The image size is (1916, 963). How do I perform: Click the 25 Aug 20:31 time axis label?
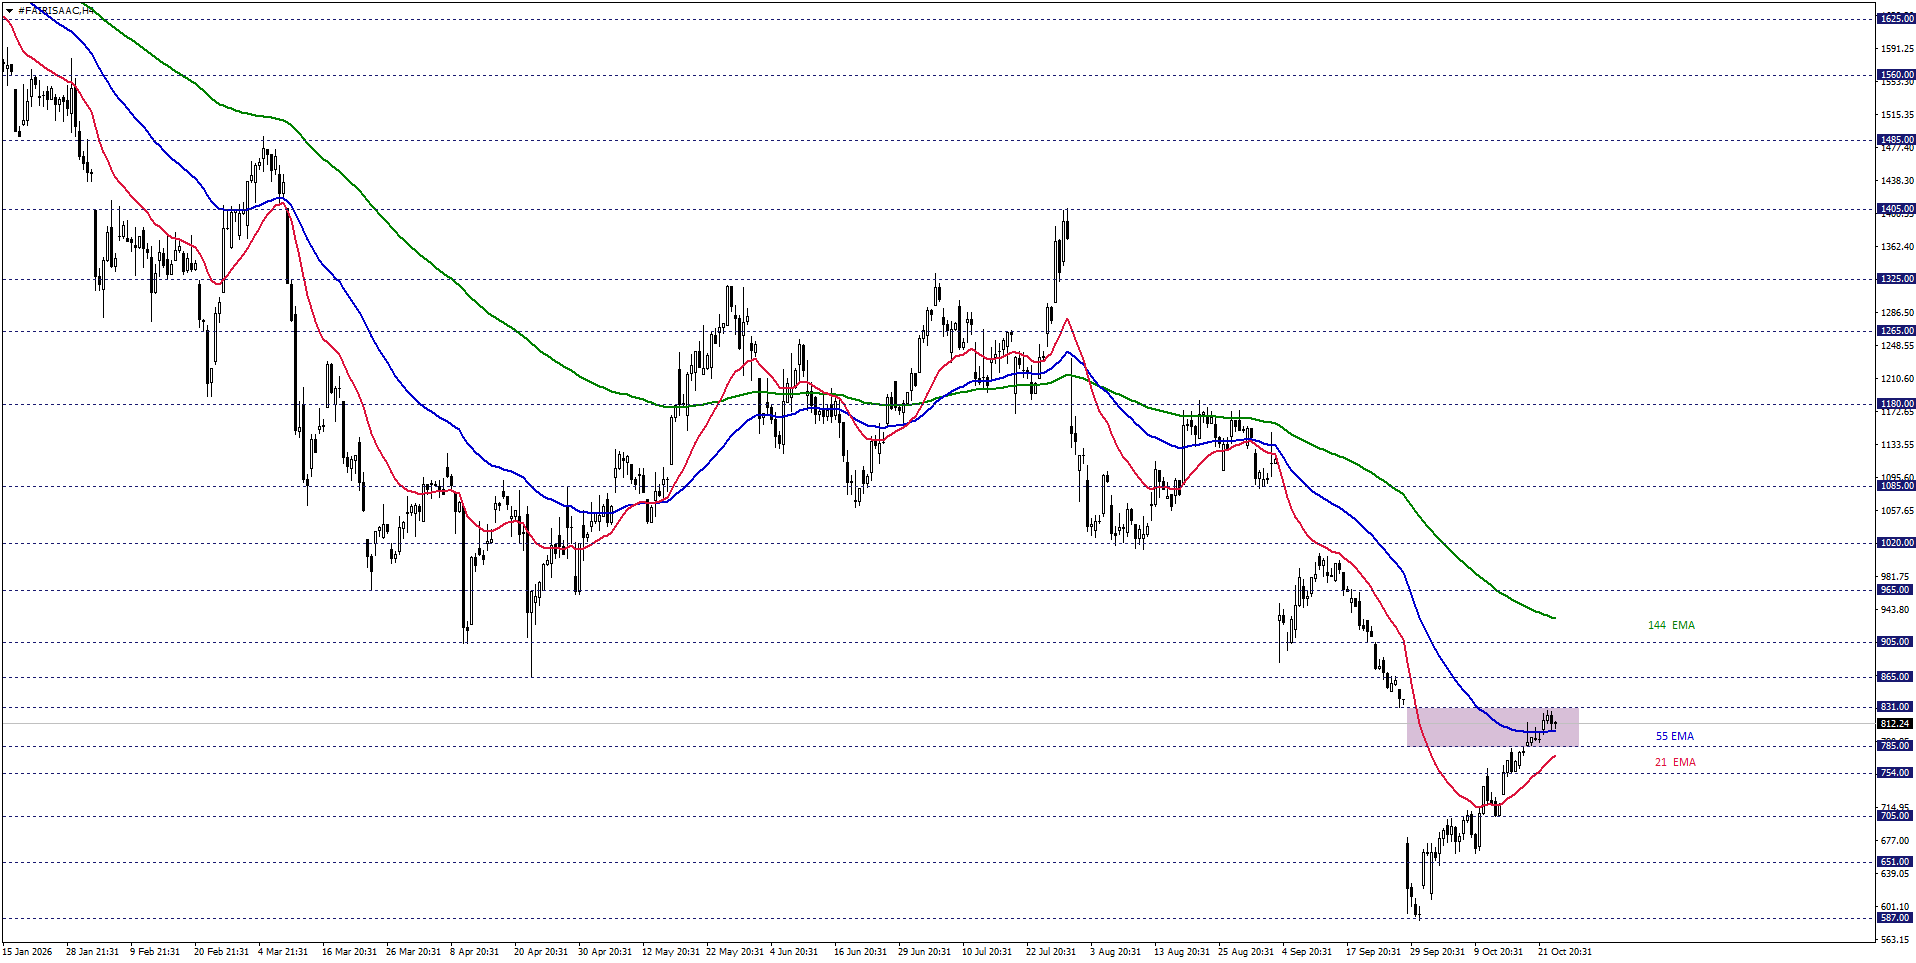pos(1245,952)
